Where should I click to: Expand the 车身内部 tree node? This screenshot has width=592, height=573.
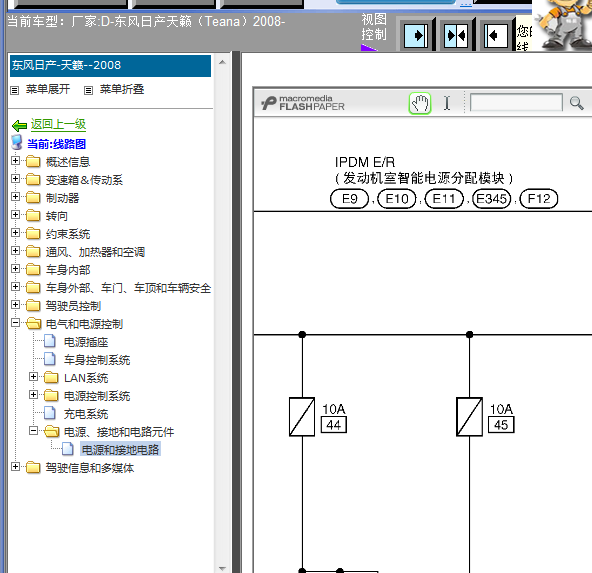click(x=15, y=268)
